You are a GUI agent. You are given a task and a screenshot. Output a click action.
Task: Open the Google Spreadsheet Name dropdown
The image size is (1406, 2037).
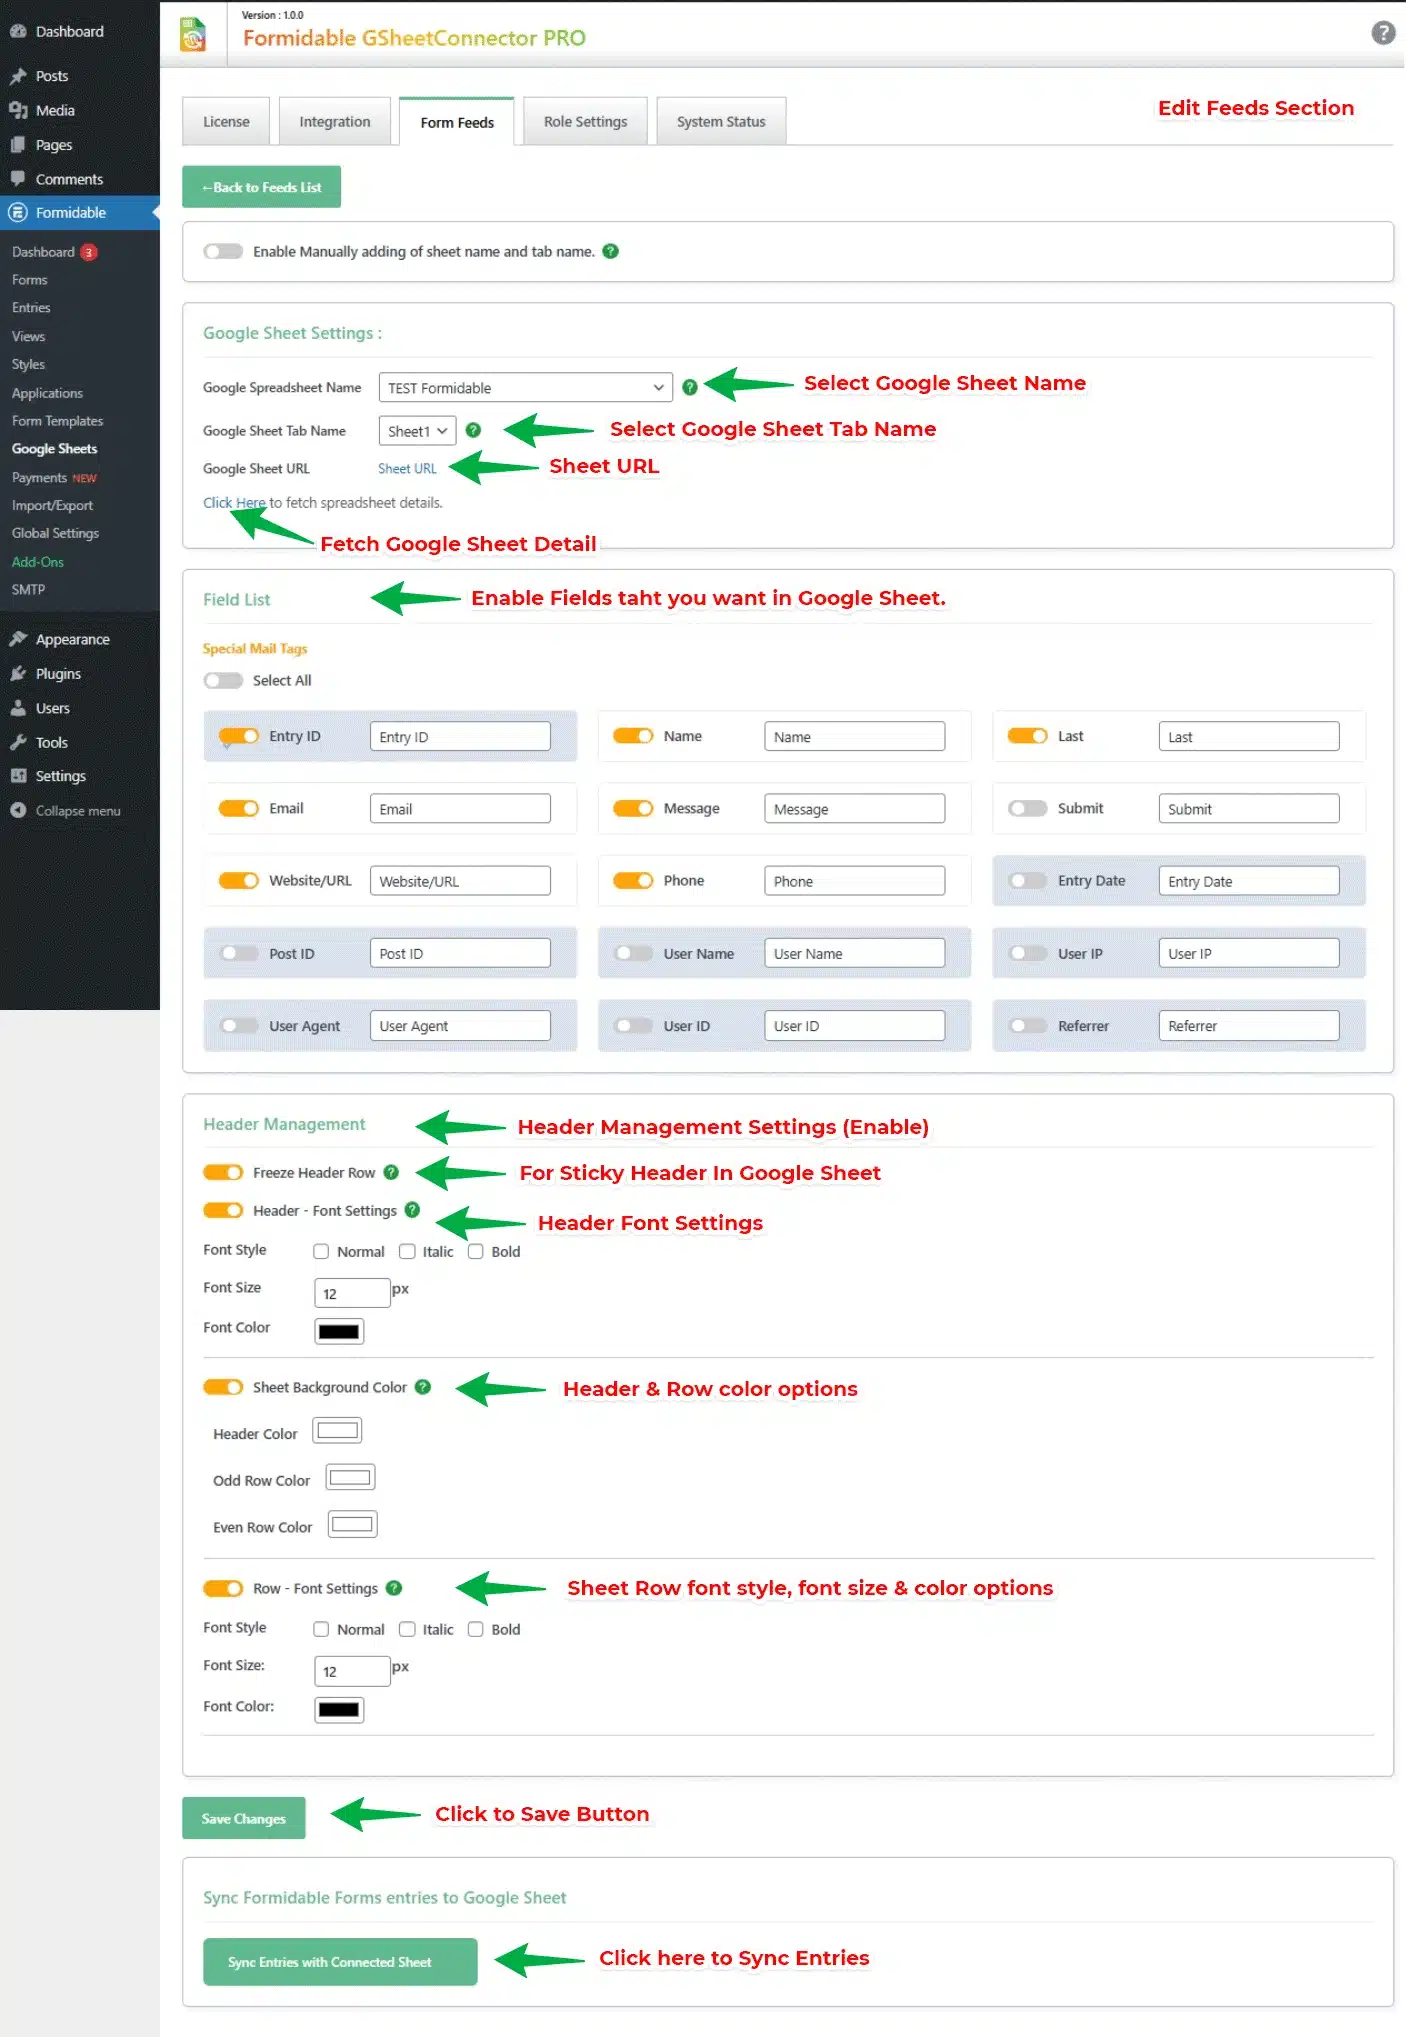(525, 388)
